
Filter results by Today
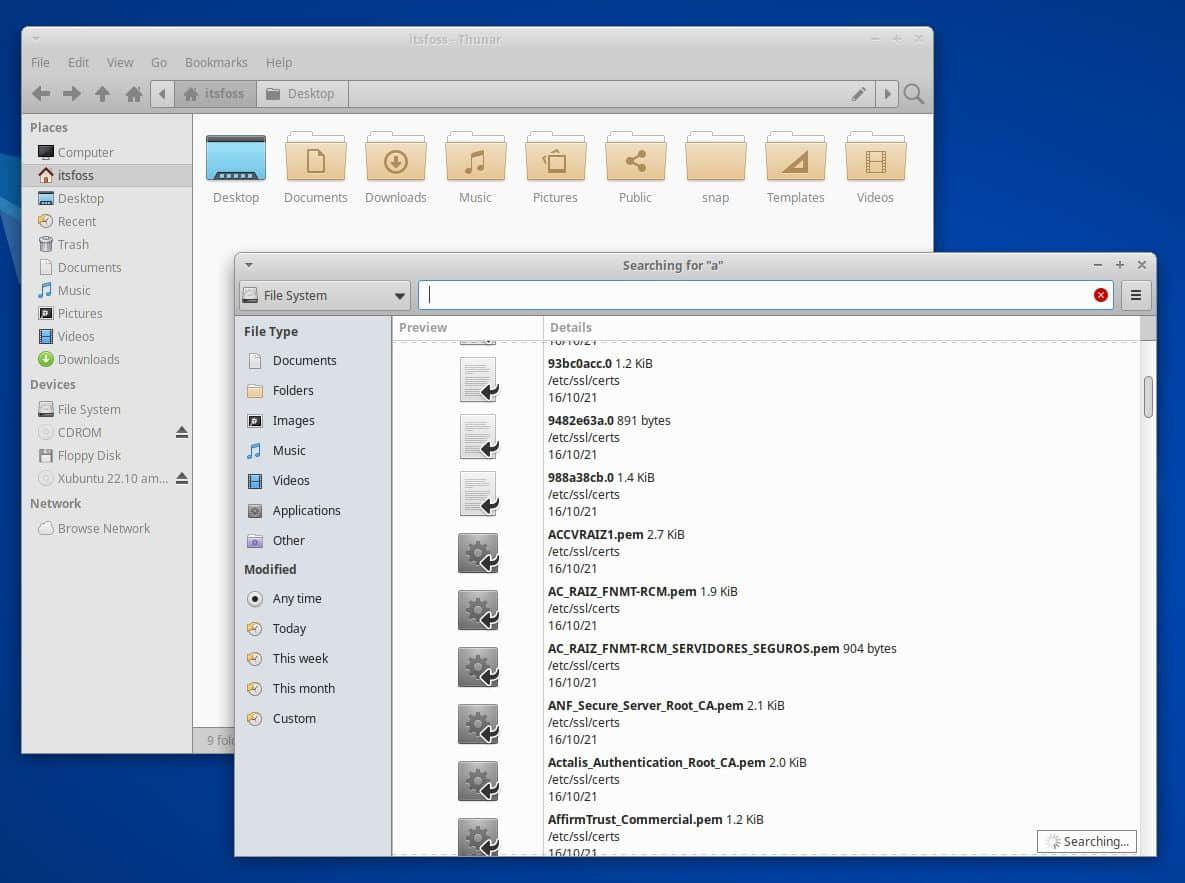click(x=289, y=629)
